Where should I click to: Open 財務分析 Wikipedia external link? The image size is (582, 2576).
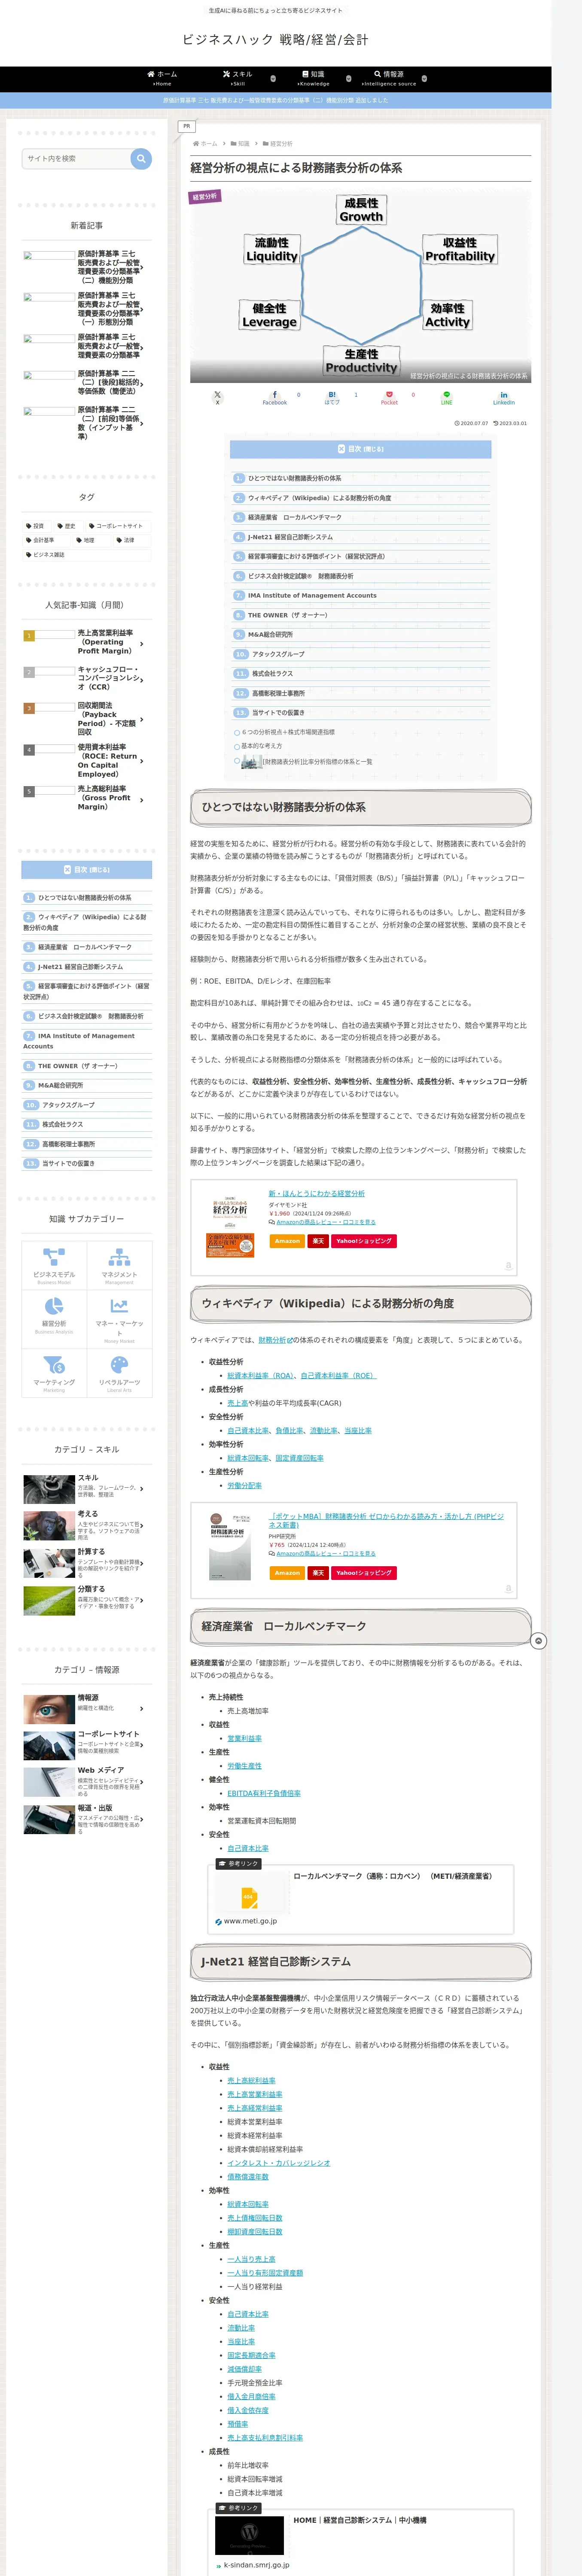pyautogui.click(x=274, y=1340)
